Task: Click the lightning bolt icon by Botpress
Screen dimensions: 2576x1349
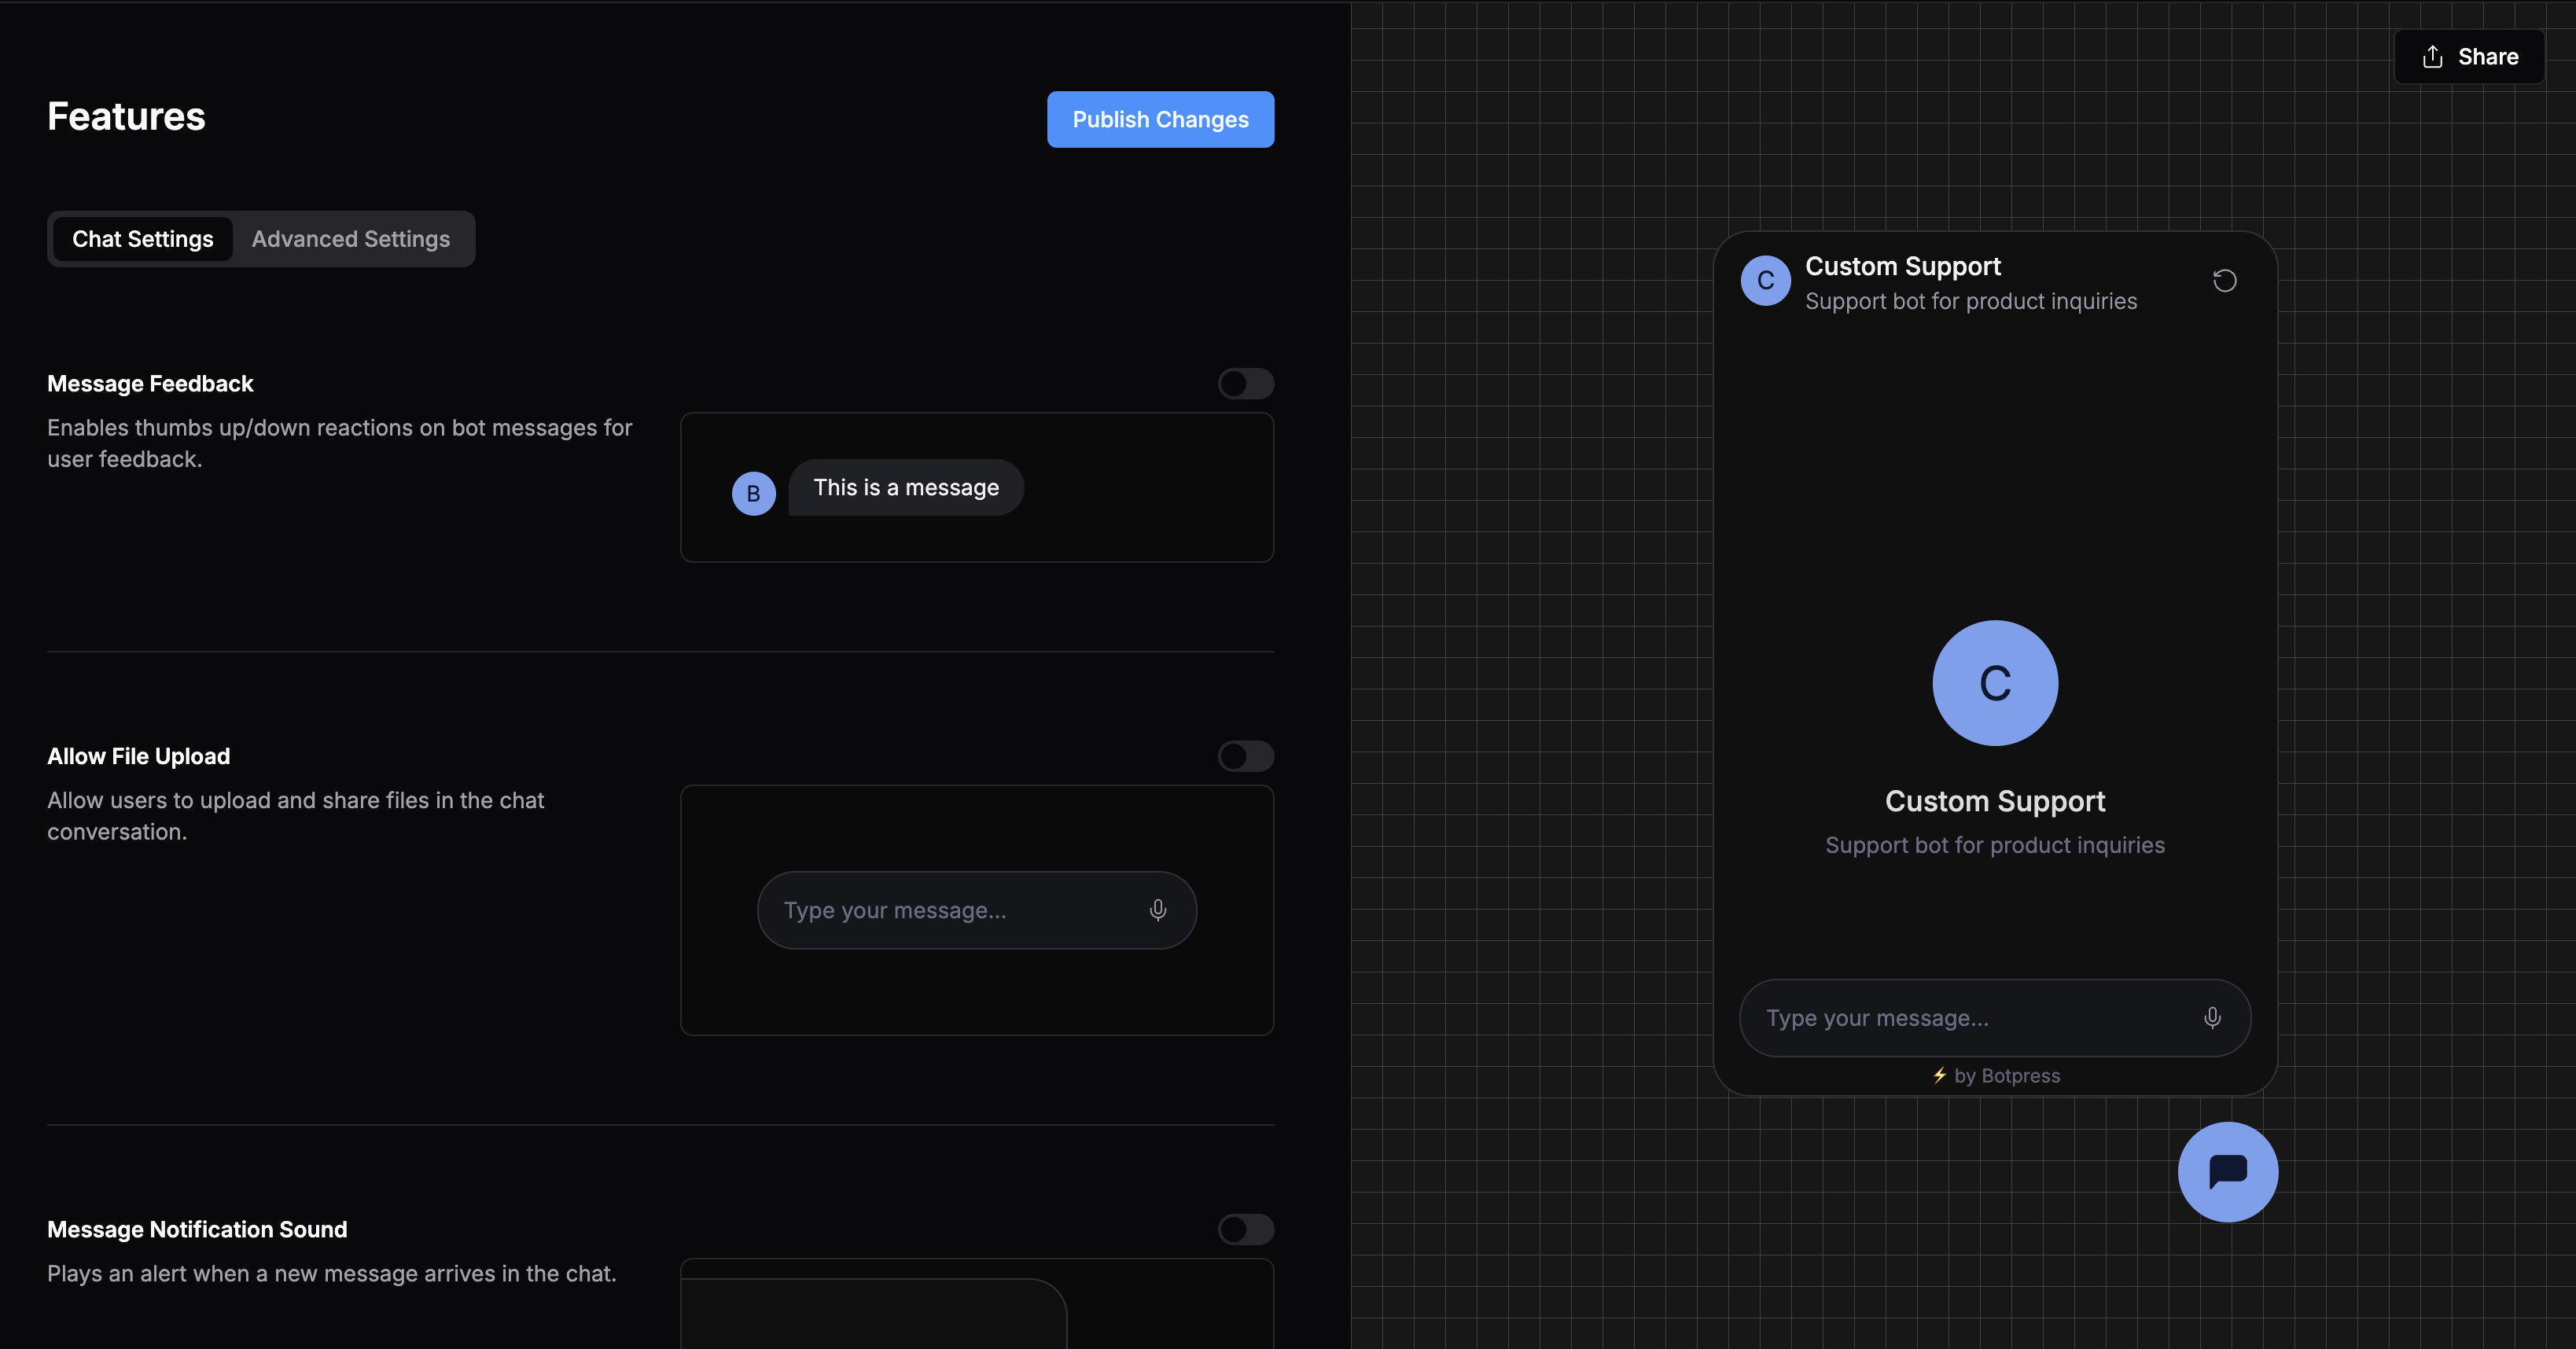Action: point(1939,1075)
